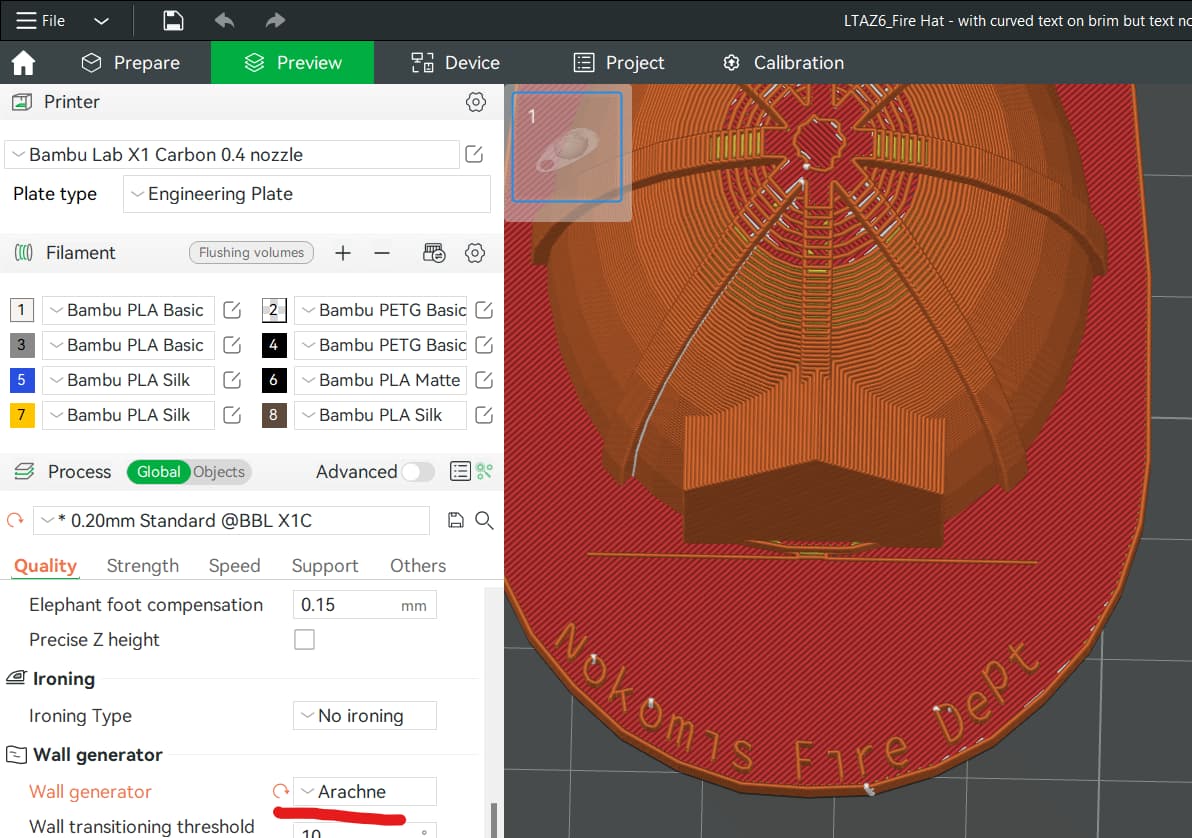Expand the File menu arrow

[x=101, y=21]
